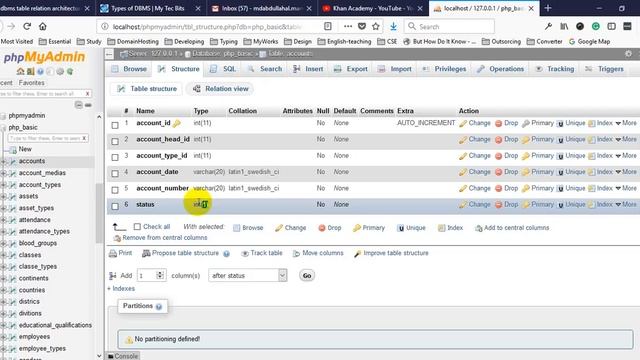640x360 pixels.
Task: Click pencil Change icon for account_id
Action: pyautogui.click(x=462, y=123)
